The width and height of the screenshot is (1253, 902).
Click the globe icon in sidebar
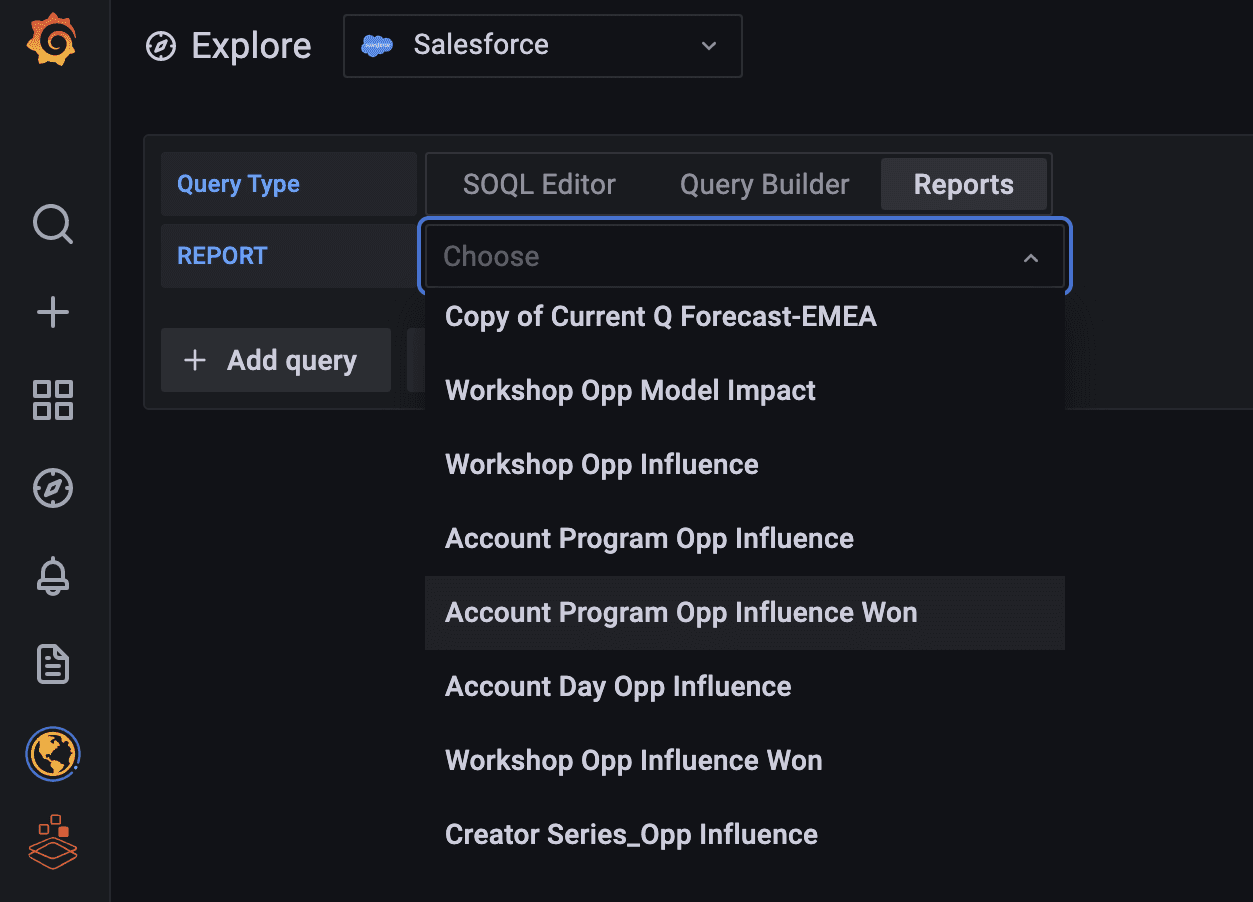(x=53, y=754)
